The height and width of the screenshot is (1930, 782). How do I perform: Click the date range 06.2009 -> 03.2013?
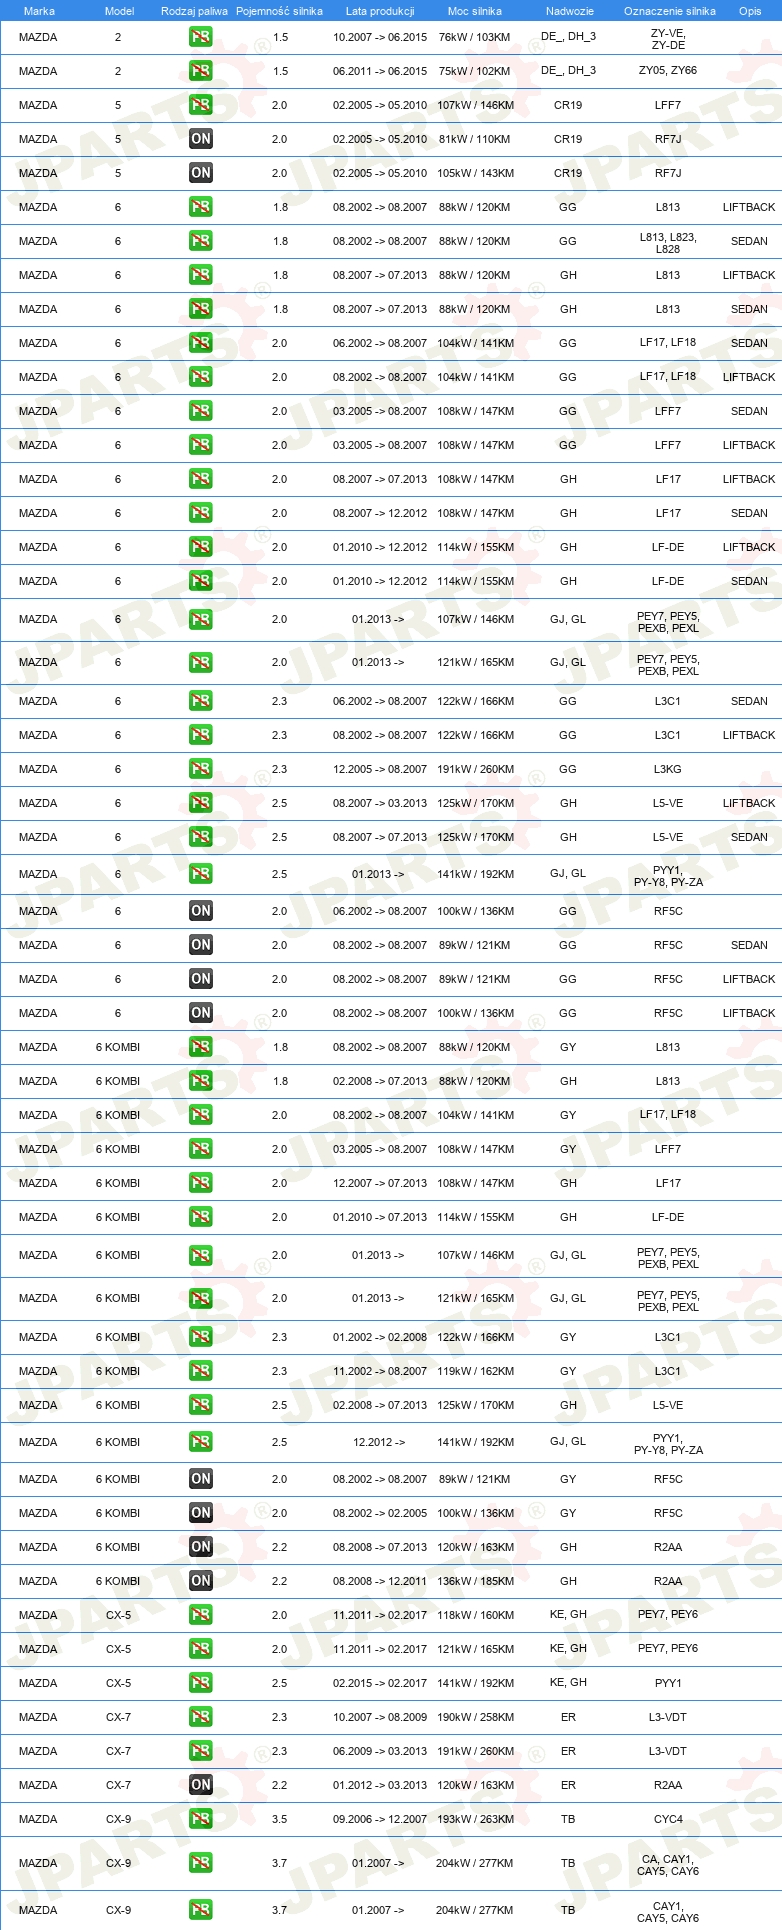[380, 1751]
